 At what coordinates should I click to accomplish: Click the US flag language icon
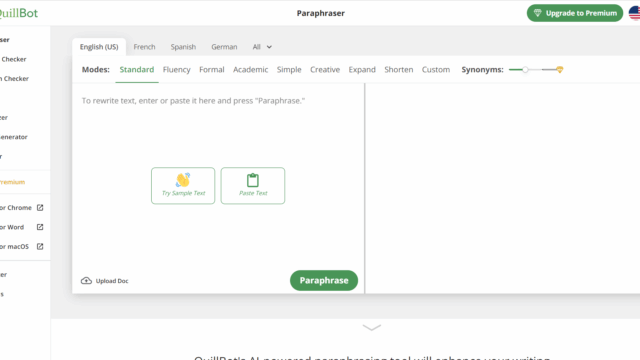click(635, 13)
